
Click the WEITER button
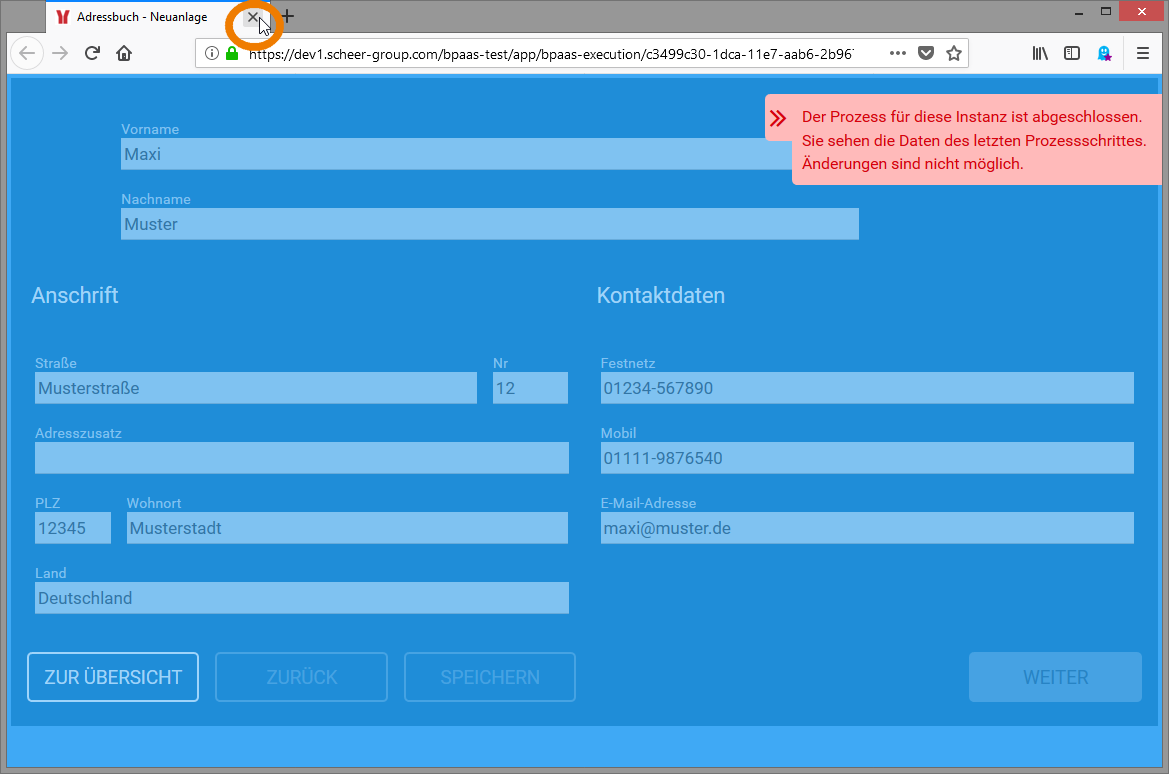click(1056, 677)
